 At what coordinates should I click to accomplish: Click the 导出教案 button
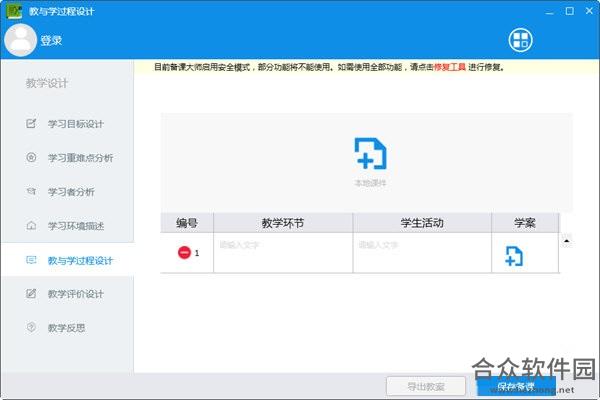click(x=426, y=387)
